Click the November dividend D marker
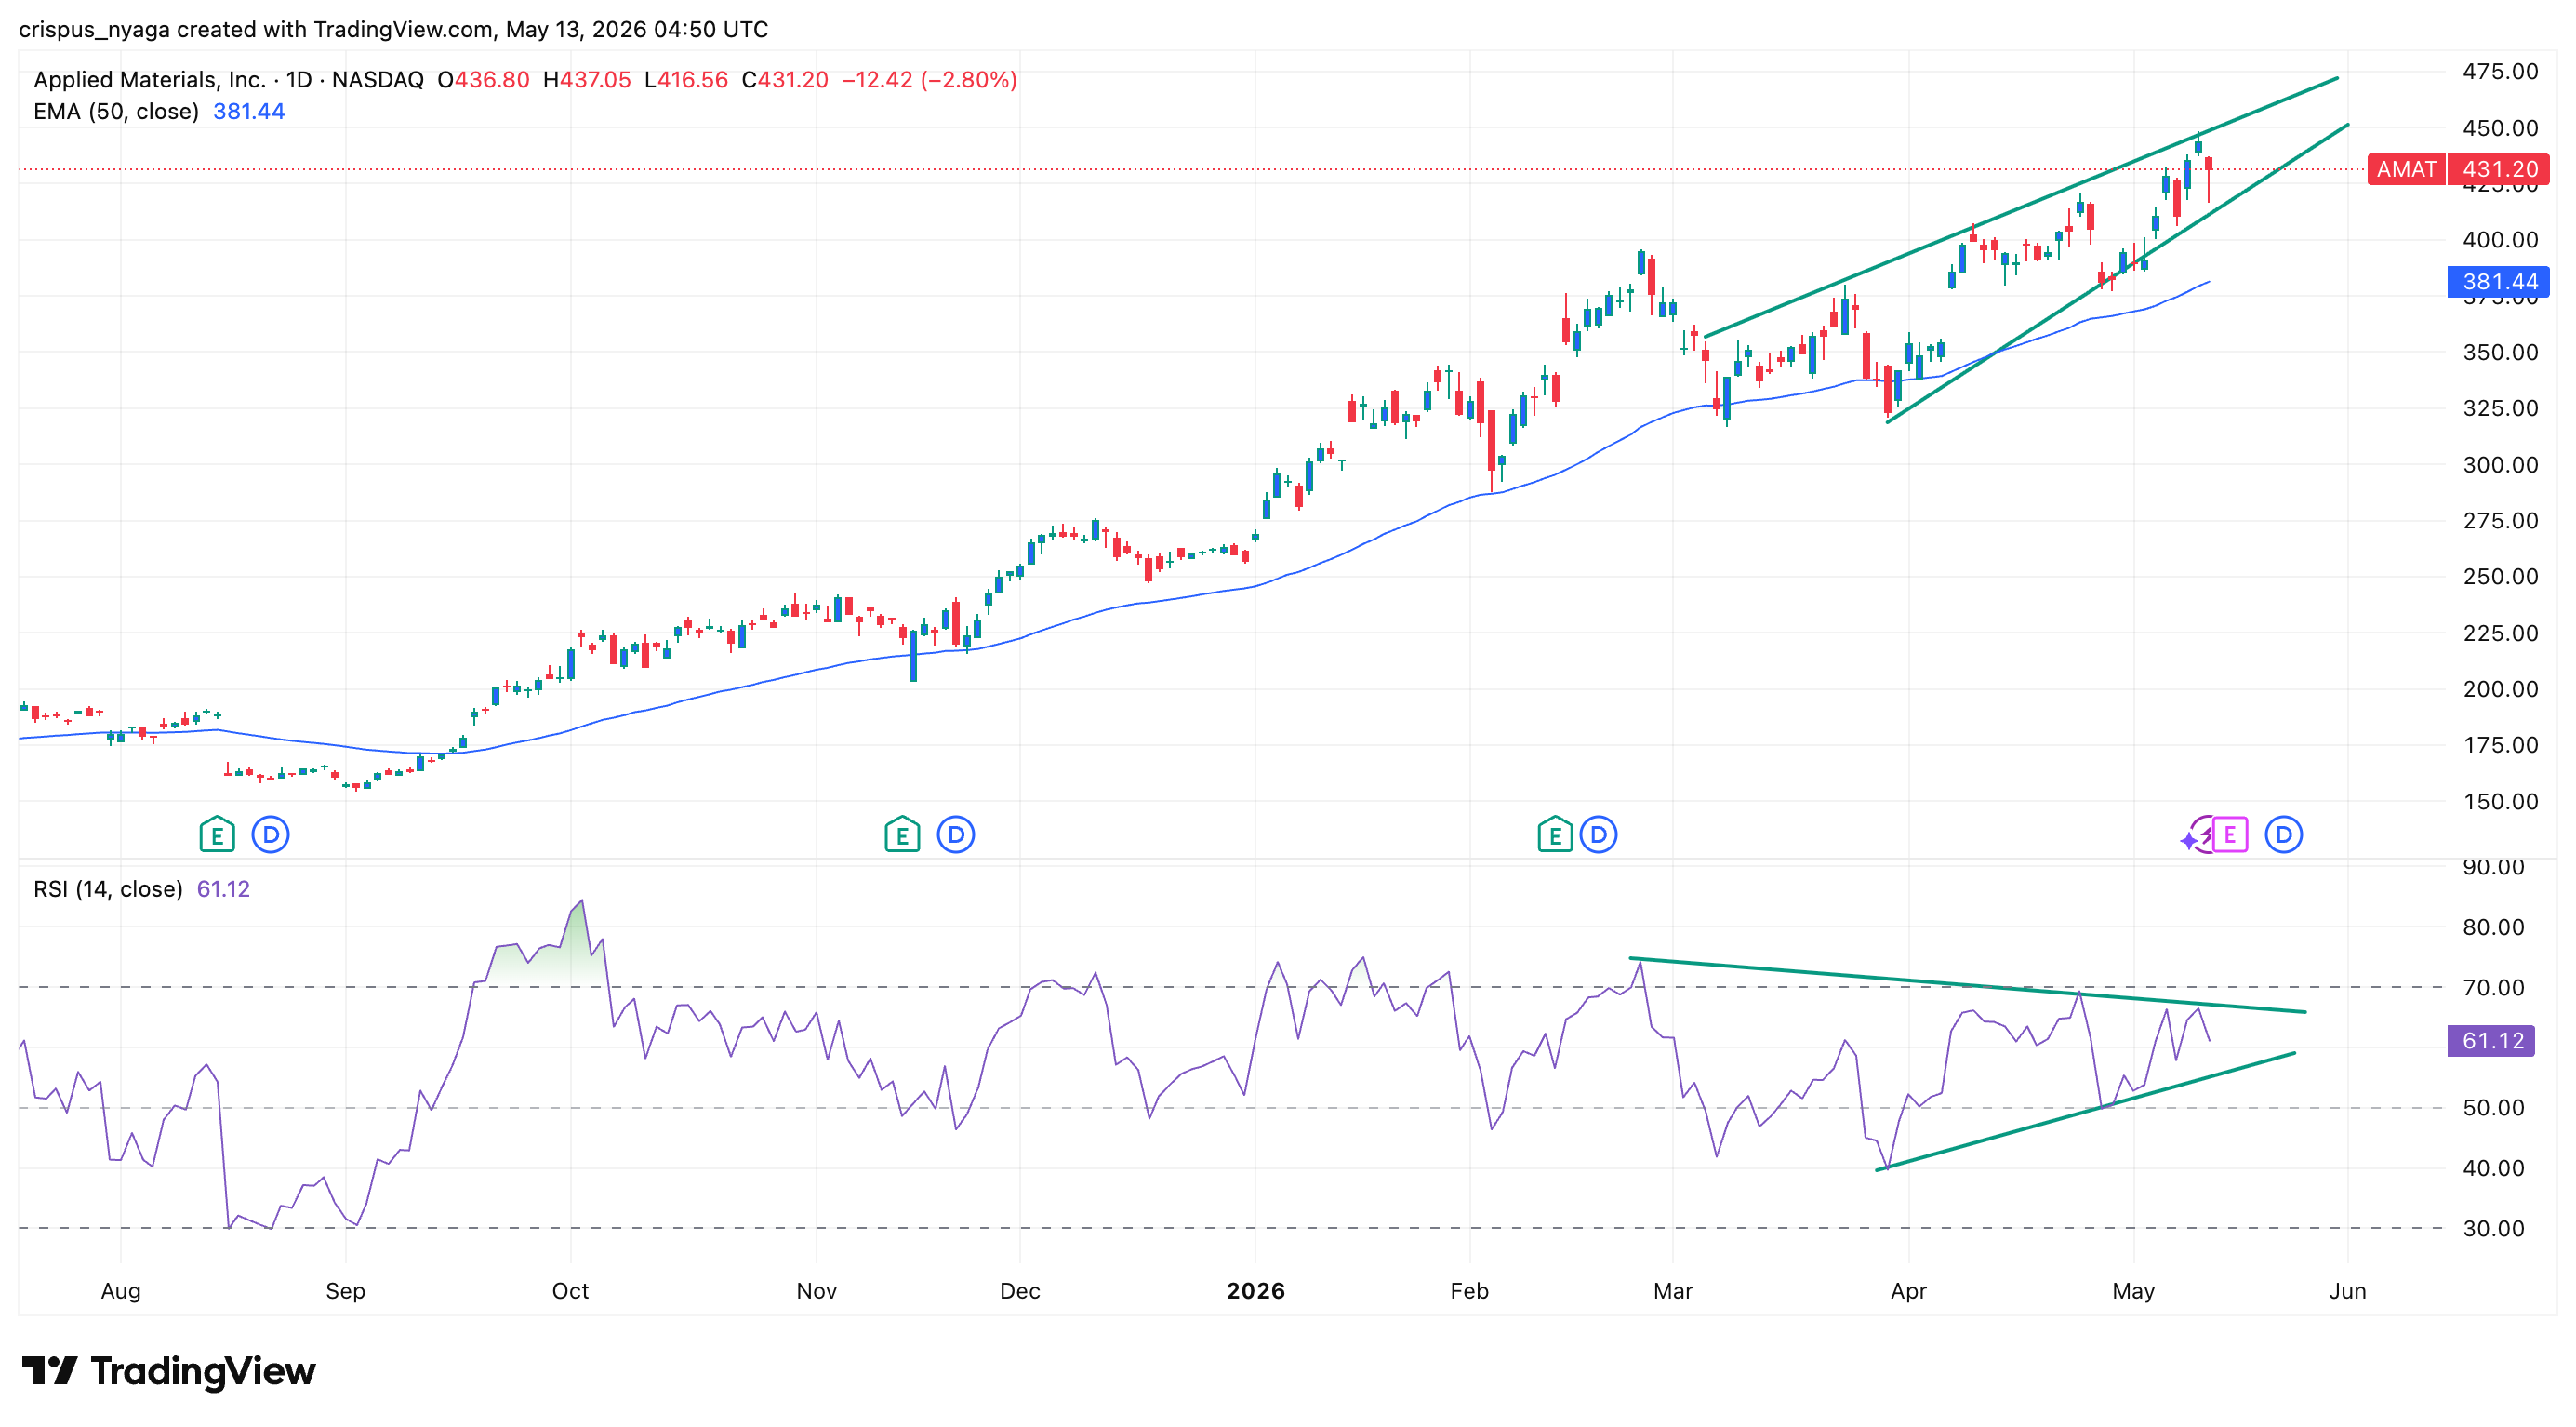The width and height of the screenshot is (2576, 1427). click(x=956, y=834)
